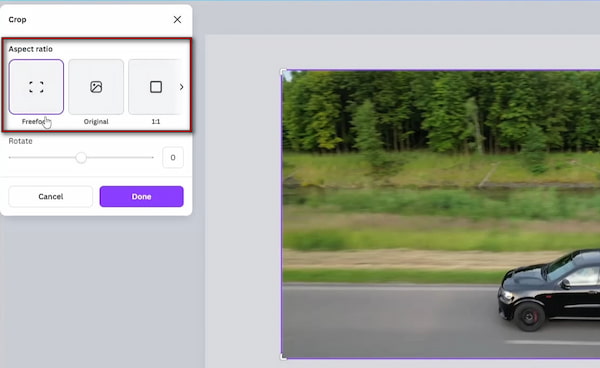Choose the Original aspect ratio option

[x=96, y=87]
